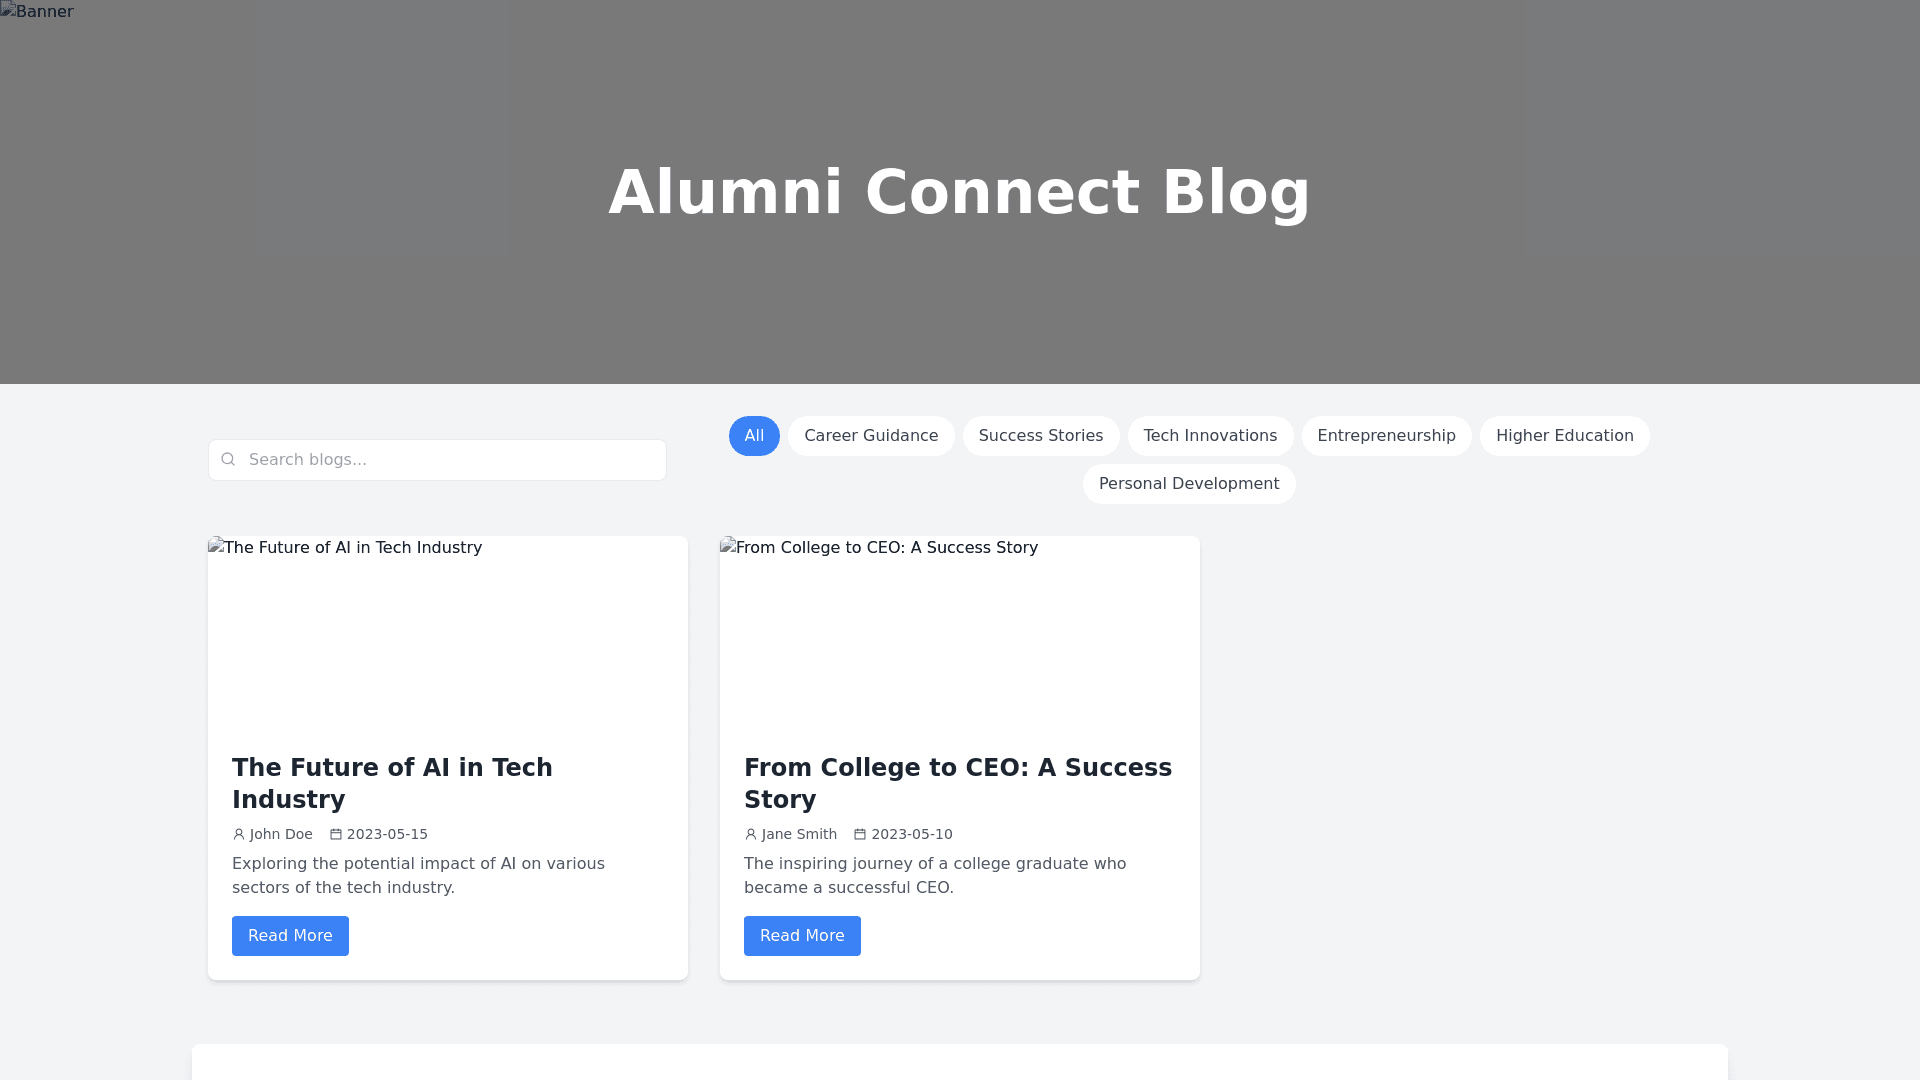Click the Search blogs input field
Screen dimensions: 1920x1080
pos(450,460)
